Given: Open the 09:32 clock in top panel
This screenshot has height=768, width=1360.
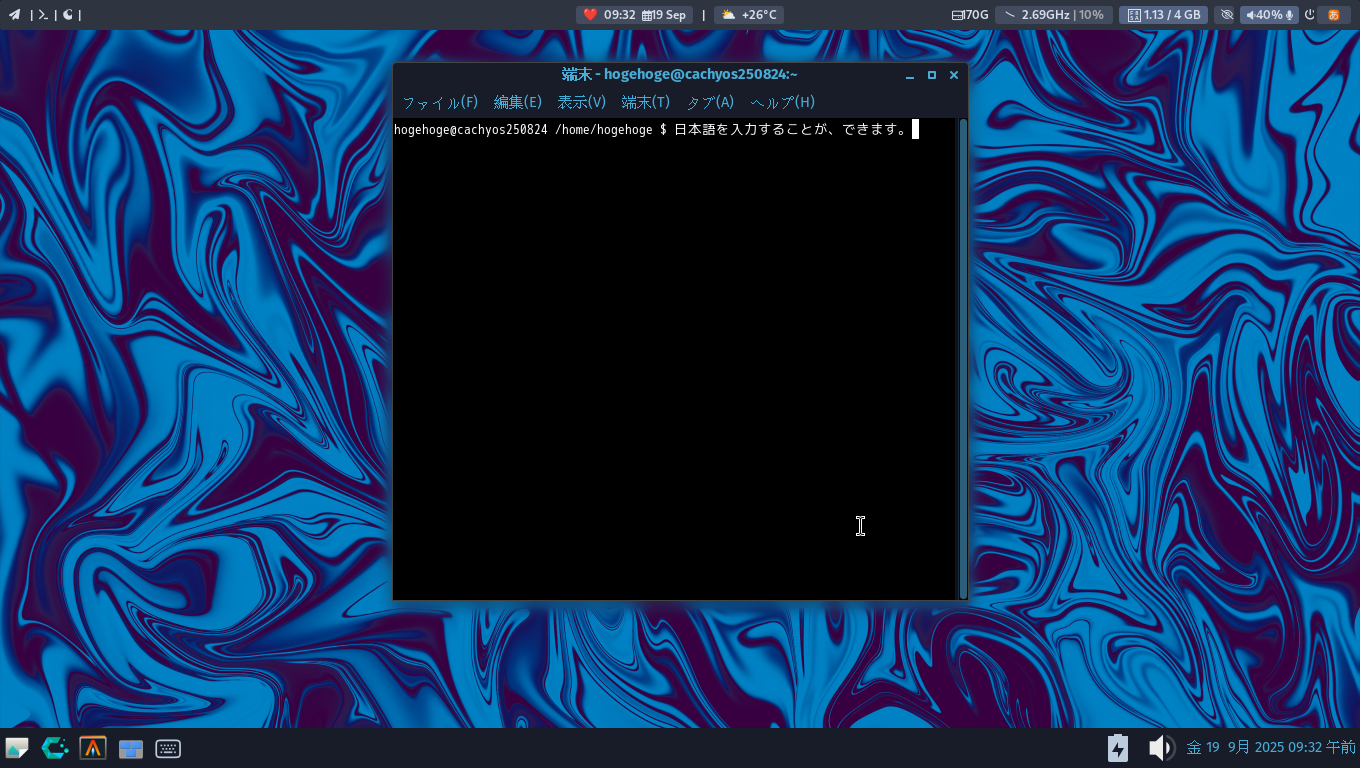Looking at the screenshot, I should [x=620, y=15].
